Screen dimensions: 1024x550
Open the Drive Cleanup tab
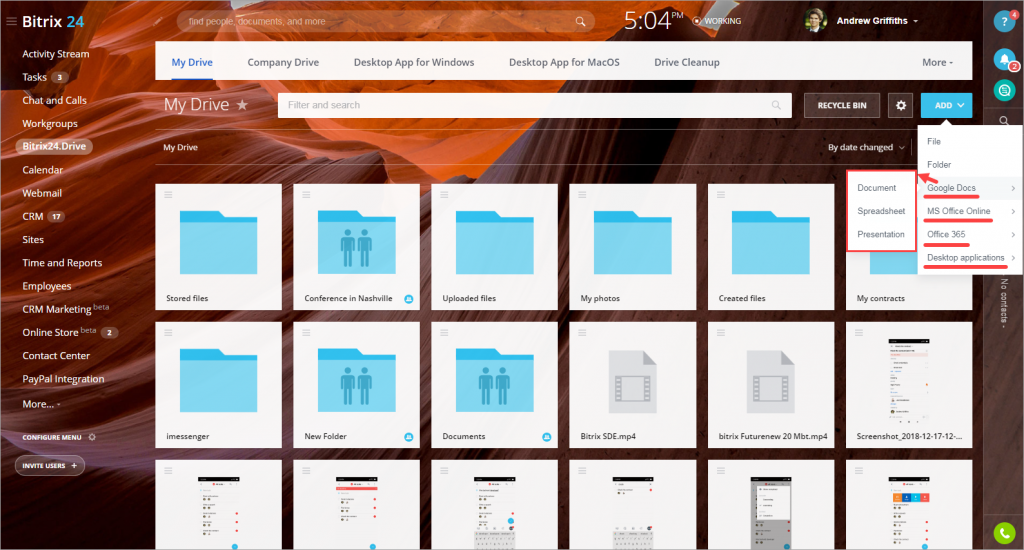(x=687, y=63)
